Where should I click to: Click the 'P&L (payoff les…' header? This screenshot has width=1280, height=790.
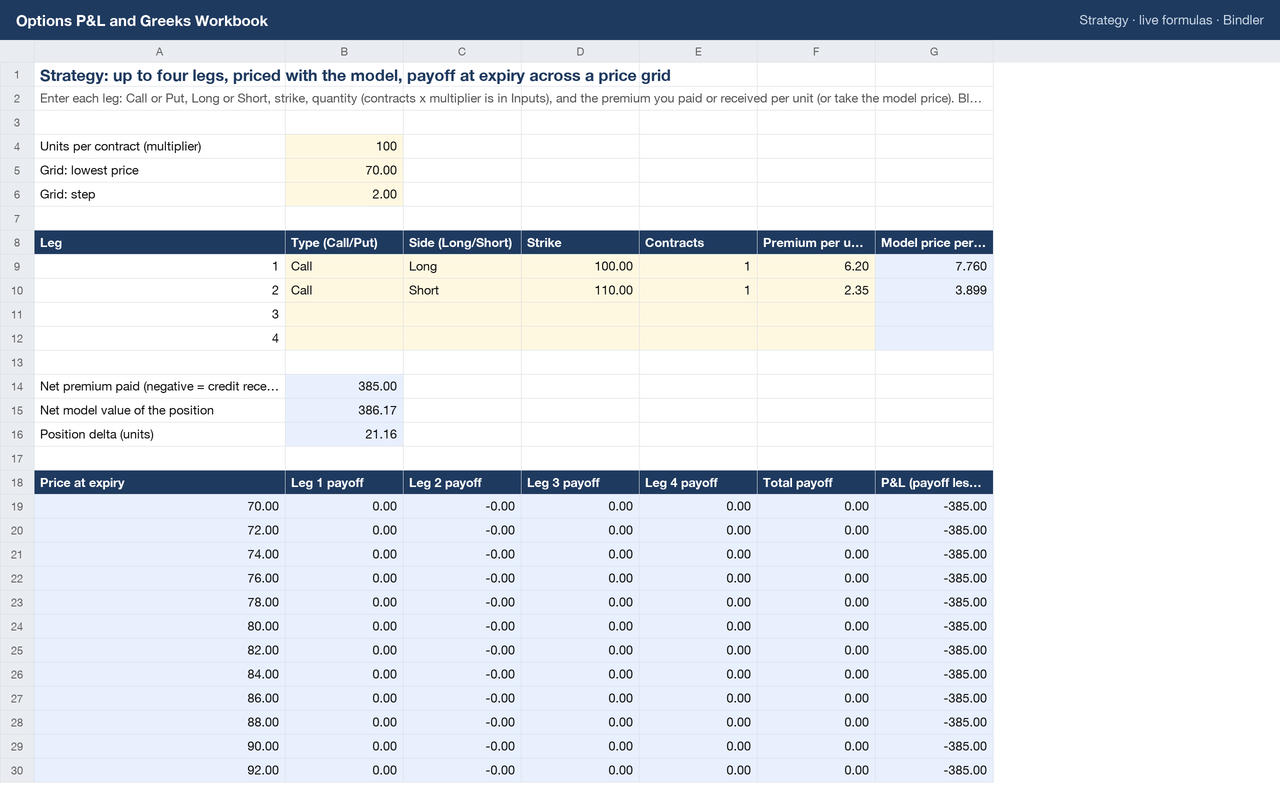point(934,482)
